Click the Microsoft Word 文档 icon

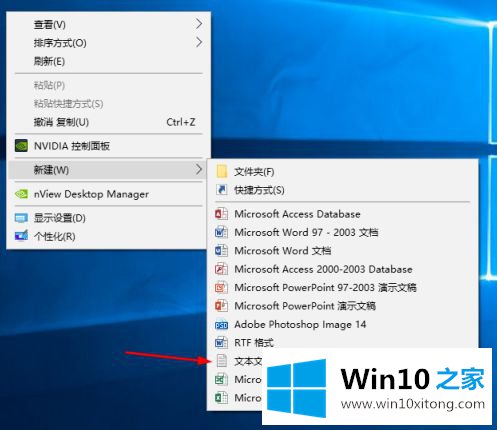[222, 251]
